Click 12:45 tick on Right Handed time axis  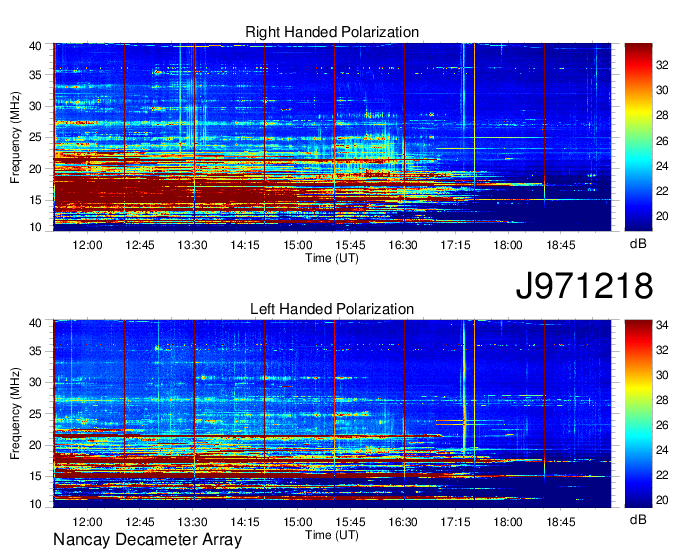(x=140, y=245)
